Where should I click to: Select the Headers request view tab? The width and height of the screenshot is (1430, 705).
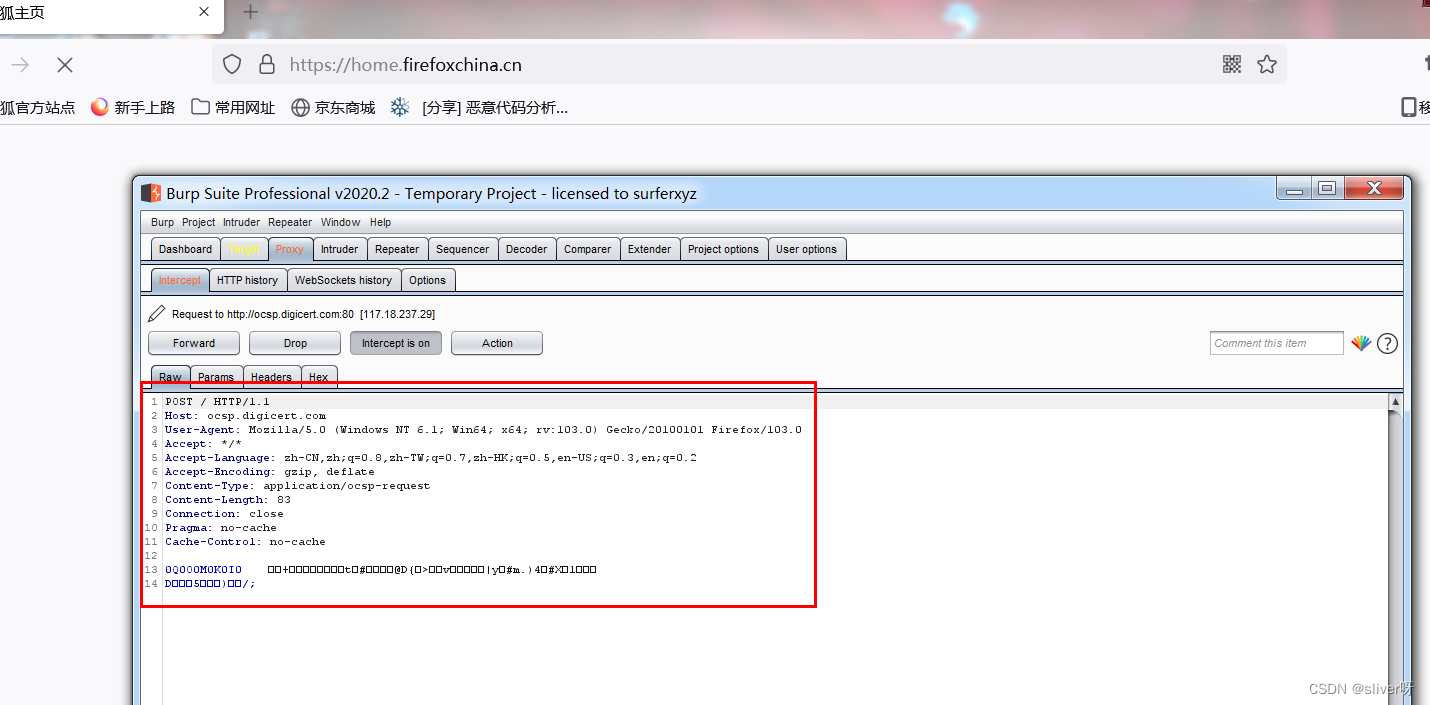coord(272,377)
